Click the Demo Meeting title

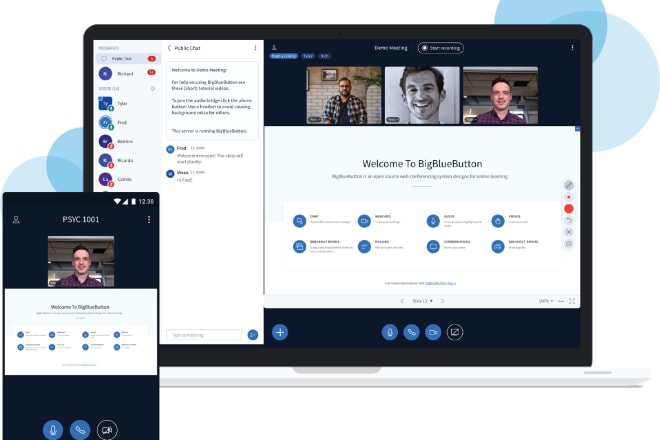391,48
